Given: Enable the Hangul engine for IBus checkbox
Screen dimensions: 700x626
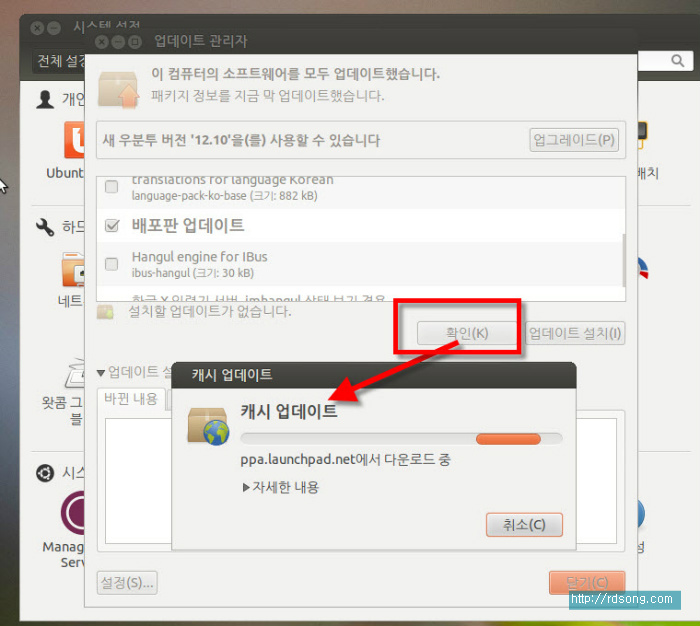Looking at the screenshot, I should click(x=112, y=264).
